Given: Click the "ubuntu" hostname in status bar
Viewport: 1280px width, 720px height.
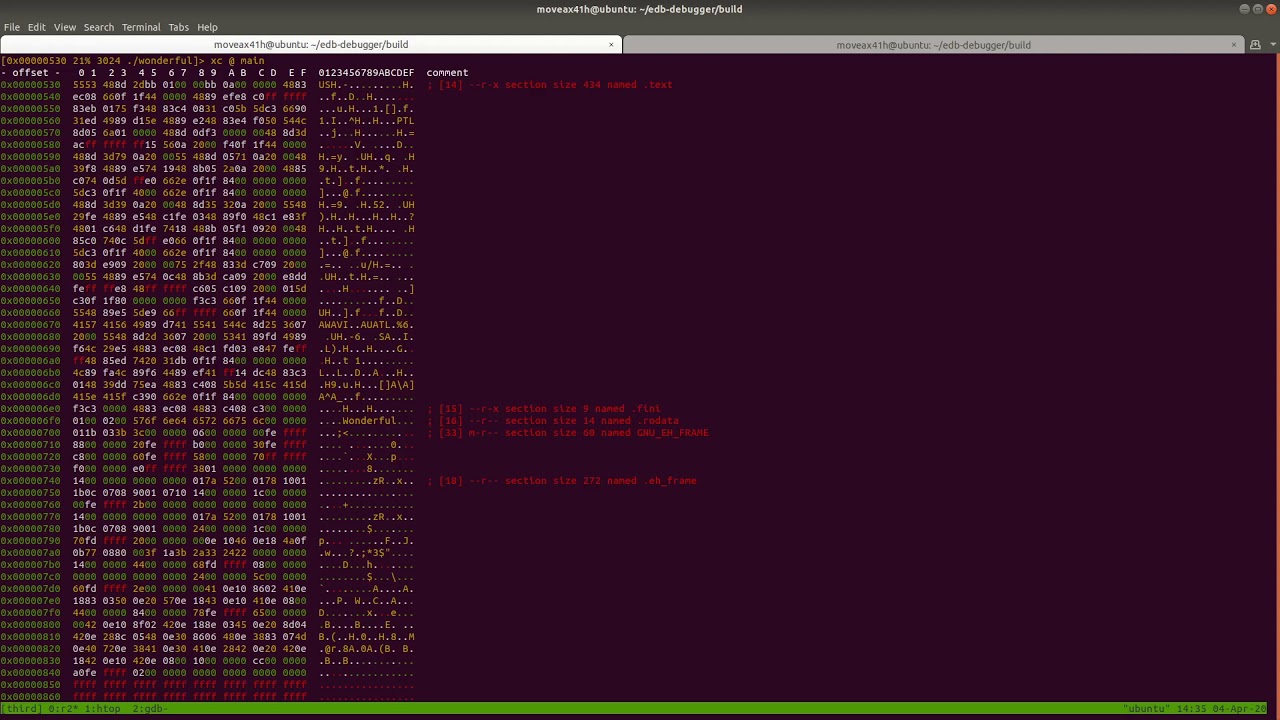Looking at the screenshot, I should tap(1146, 709).
